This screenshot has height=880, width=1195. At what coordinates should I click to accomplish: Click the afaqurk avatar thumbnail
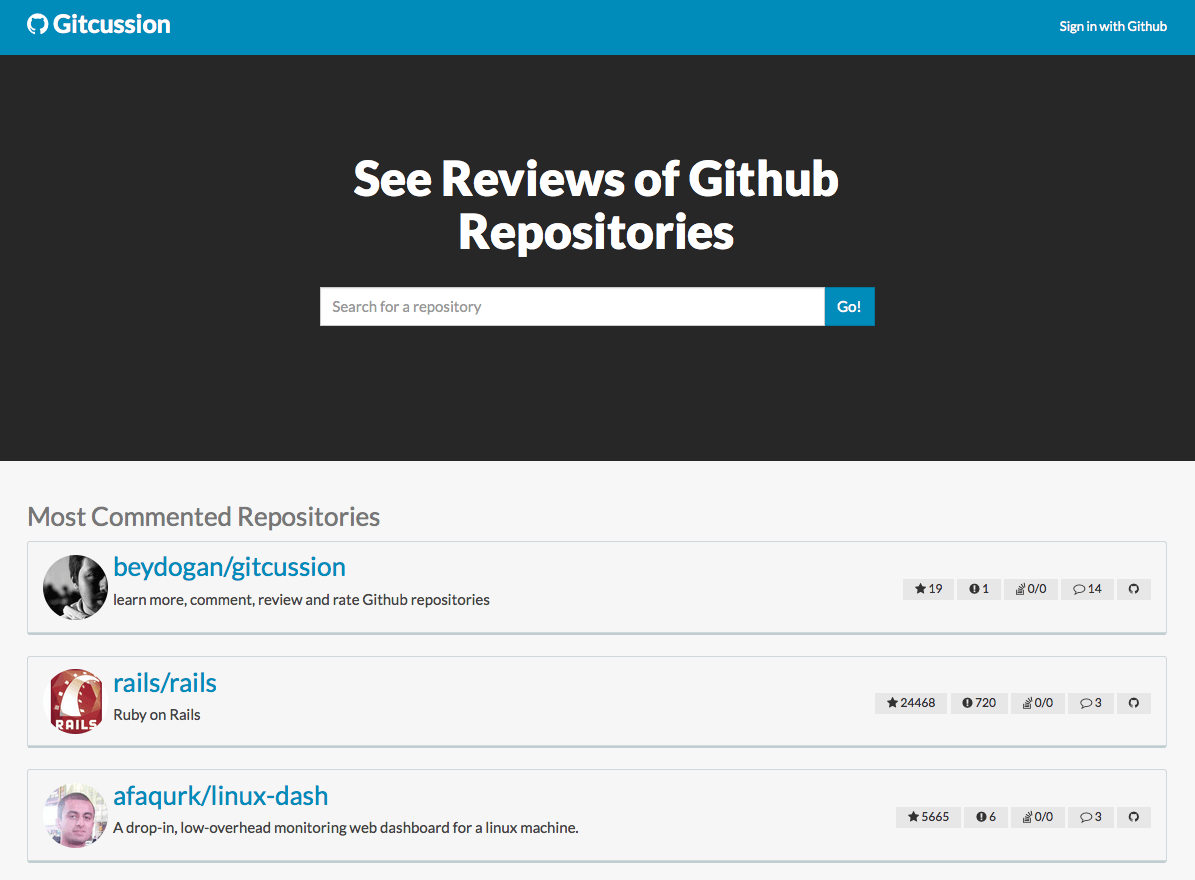(75, 815)
